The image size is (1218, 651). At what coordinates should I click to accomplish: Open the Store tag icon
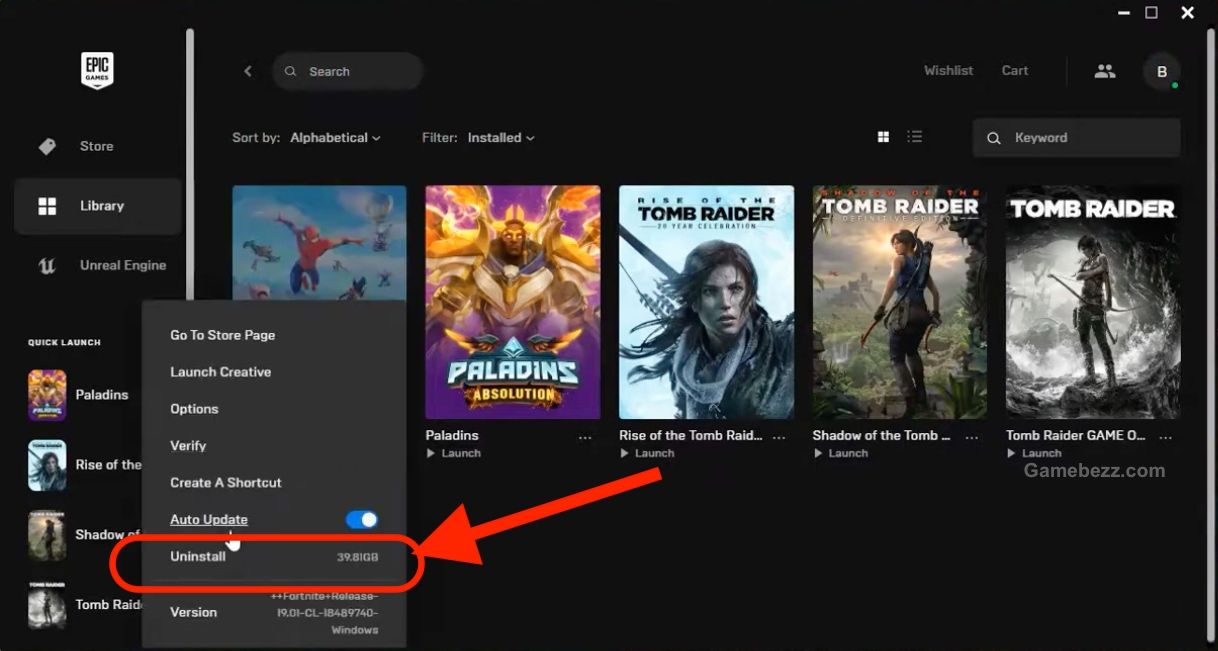[47, 146]
